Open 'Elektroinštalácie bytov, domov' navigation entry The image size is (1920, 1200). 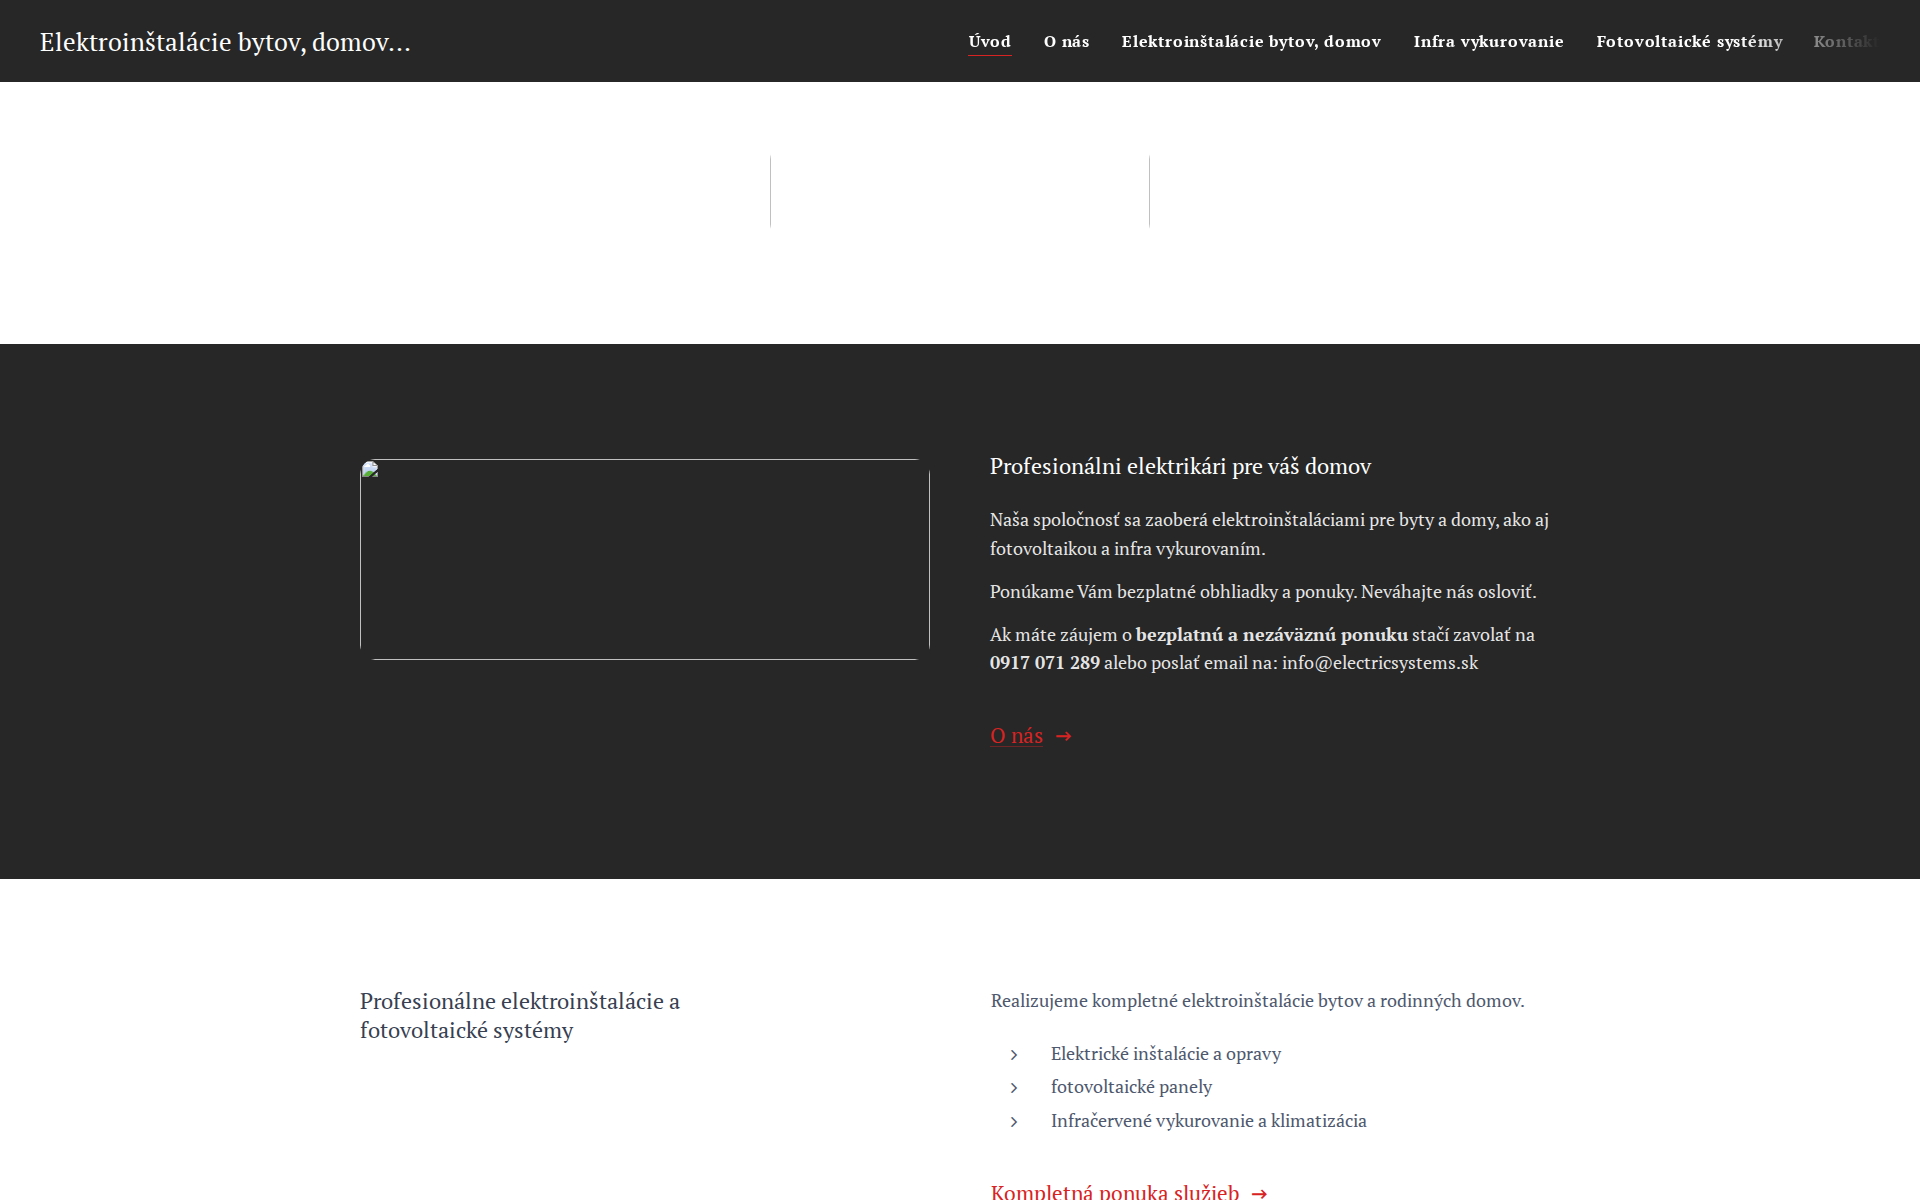(x=1251, y=41)
